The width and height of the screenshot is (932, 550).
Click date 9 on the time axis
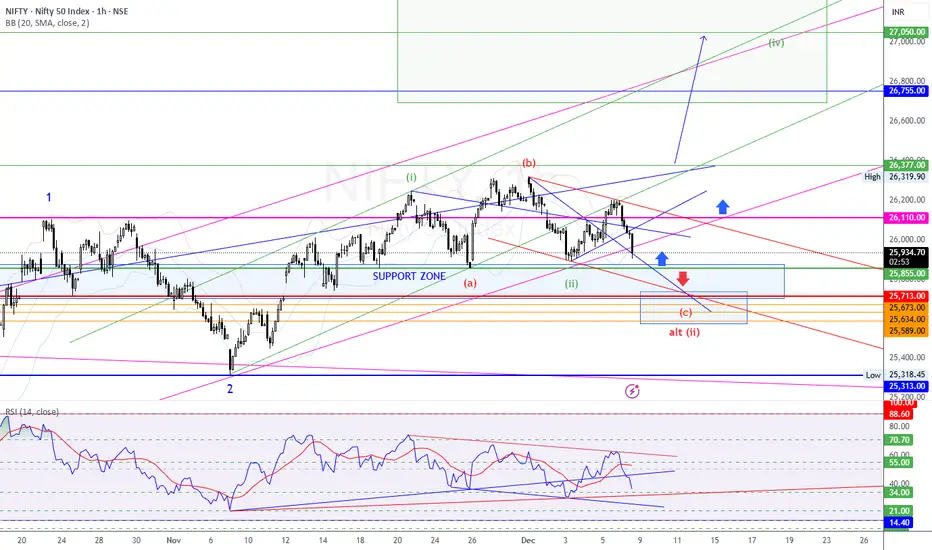640,540
